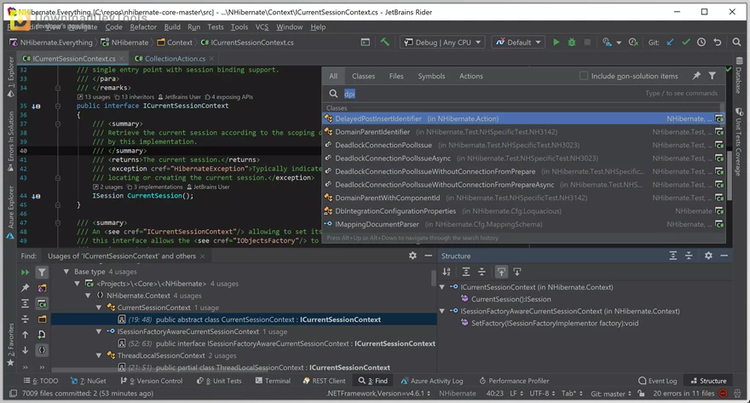Viewport: 750px width, 403px height.
Task: Show Git history clock icon
Action: pyautogui.click(x=701, y=42)
